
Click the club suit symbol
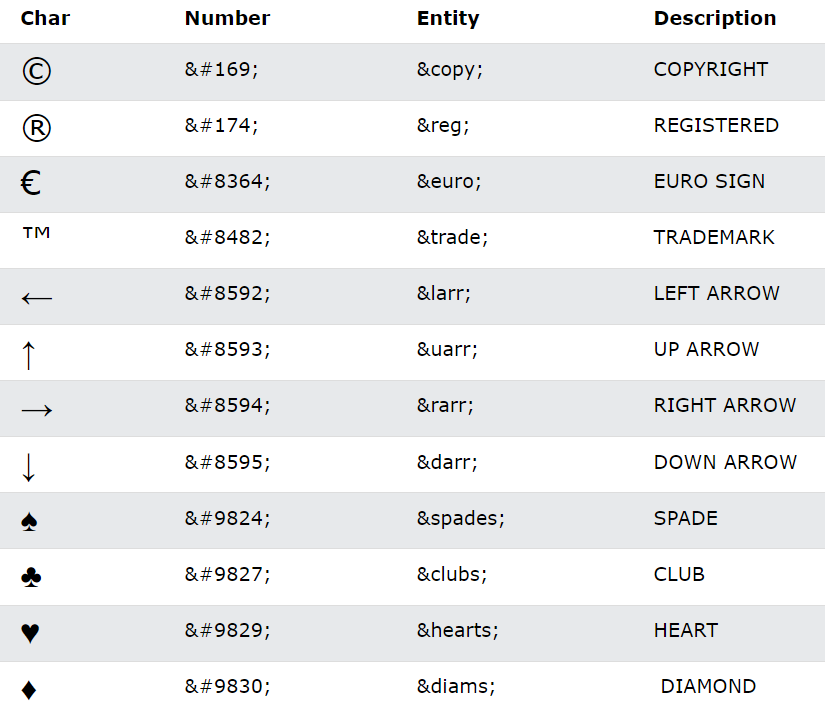31,577
